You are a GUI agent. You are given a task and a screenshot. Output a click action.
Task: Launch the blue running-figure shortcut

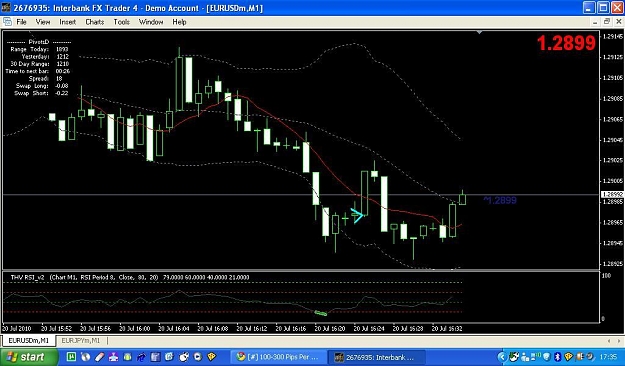141,356
